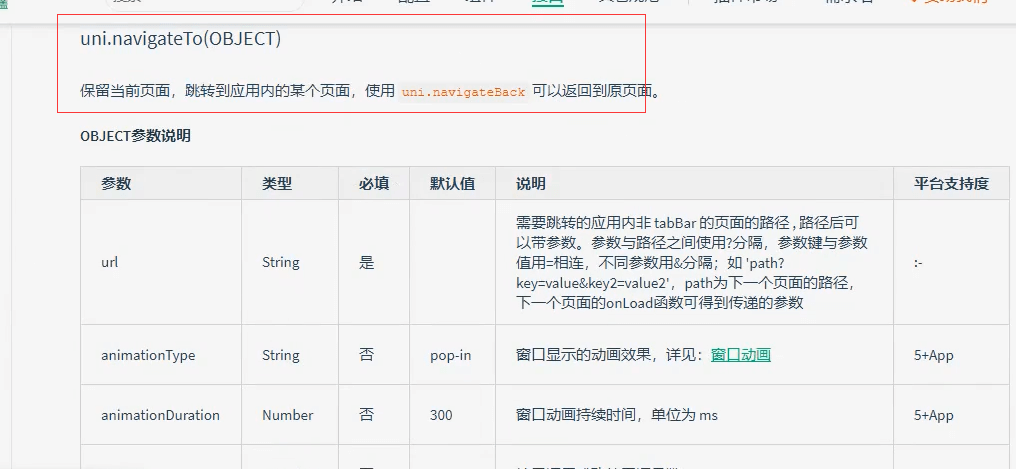
Task: Click the 必填 column header
Action: (374, 184)
